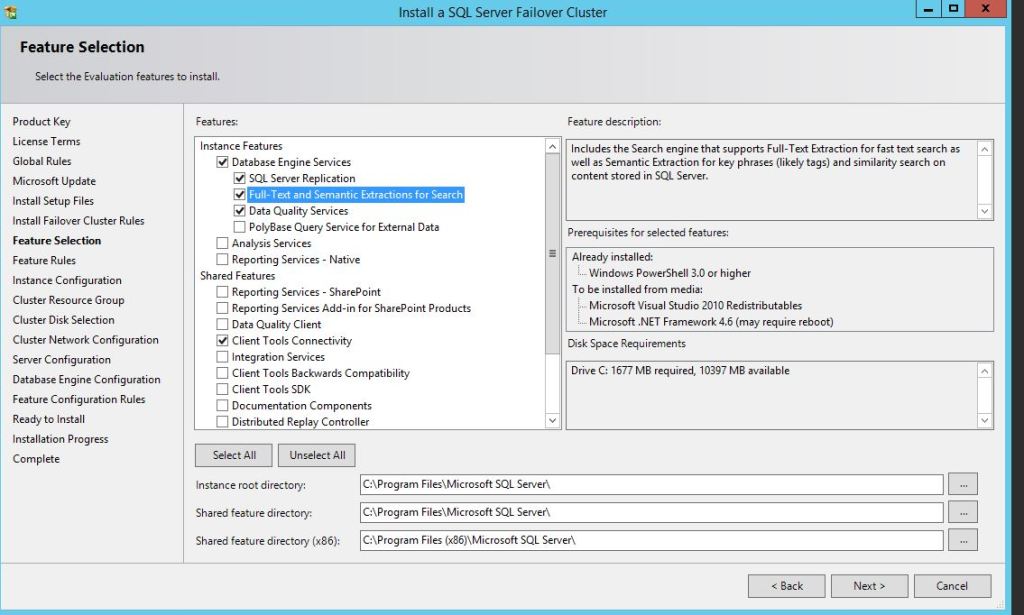
Task: Browse for the shared feature directory (x86)
Action: pos(962,540)
